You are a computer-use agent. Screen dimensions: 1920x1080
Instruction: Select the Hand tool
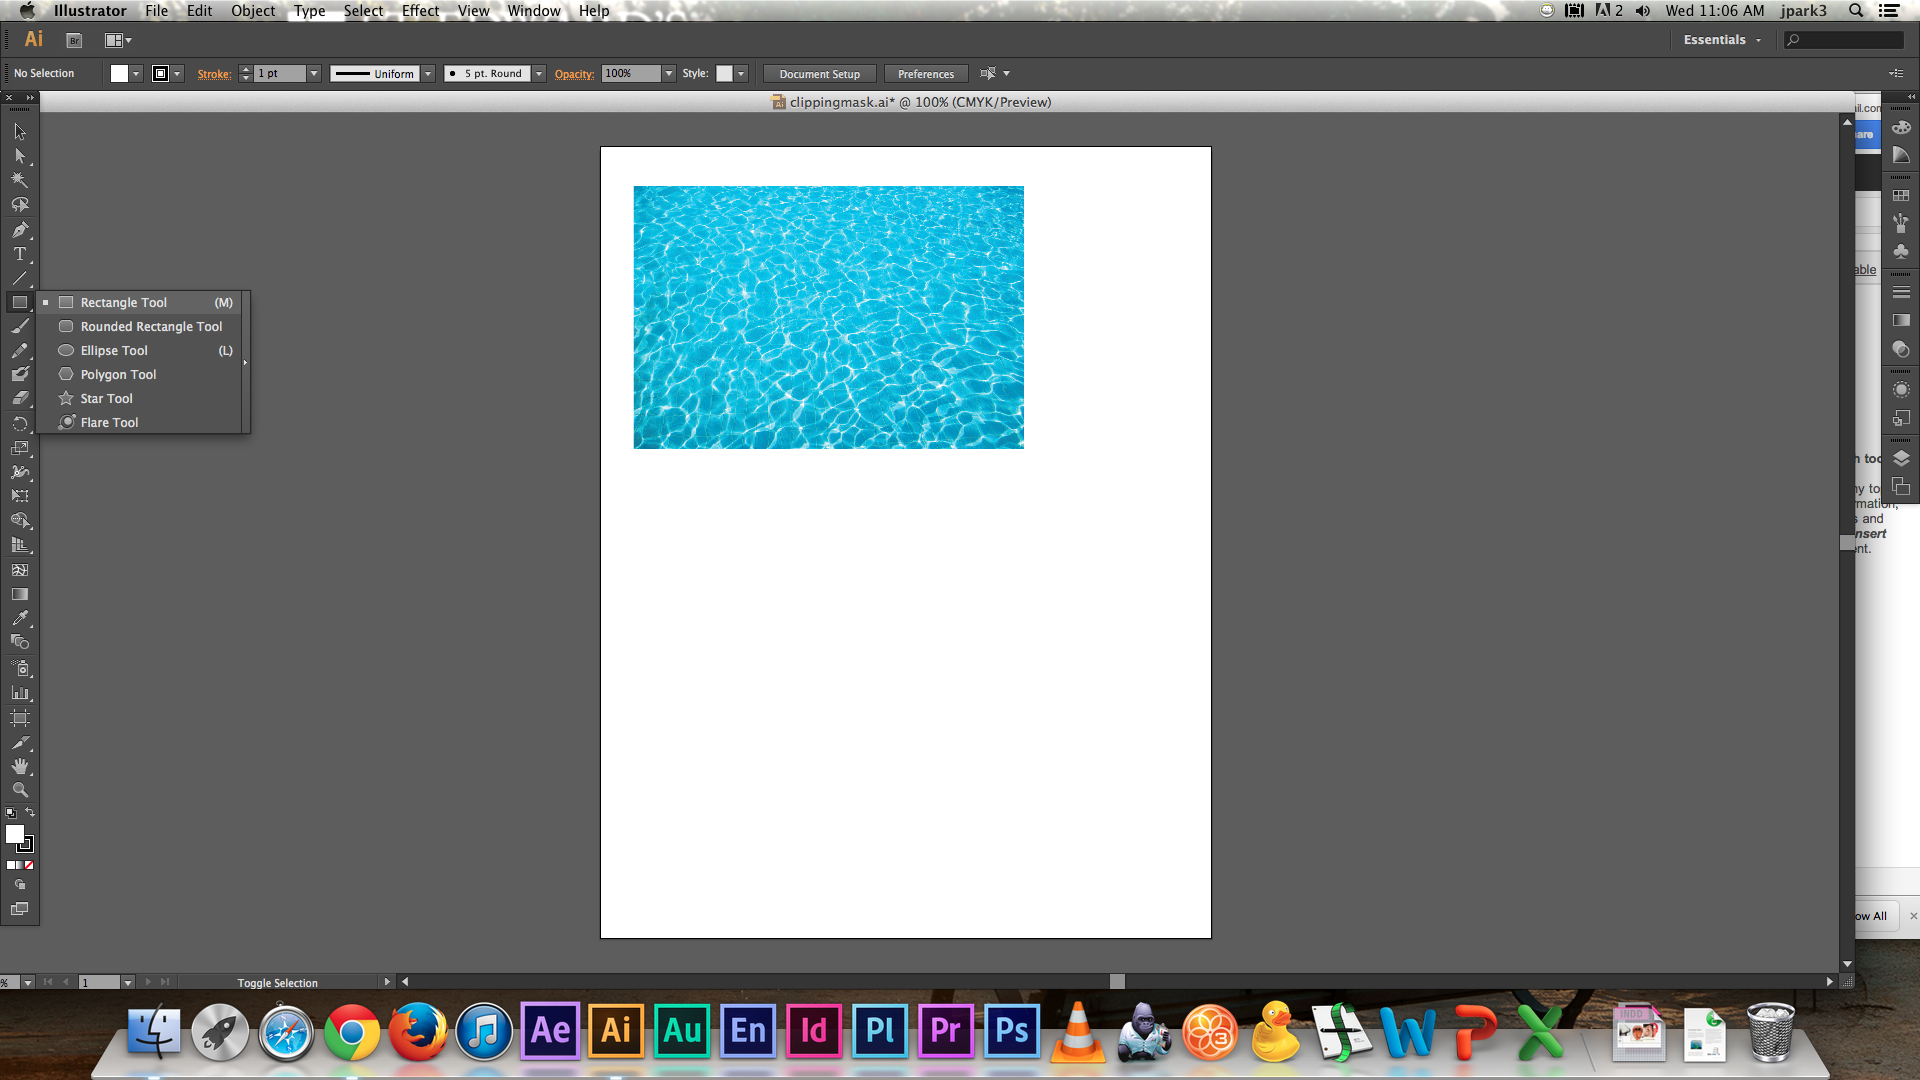tap(19, 766)
